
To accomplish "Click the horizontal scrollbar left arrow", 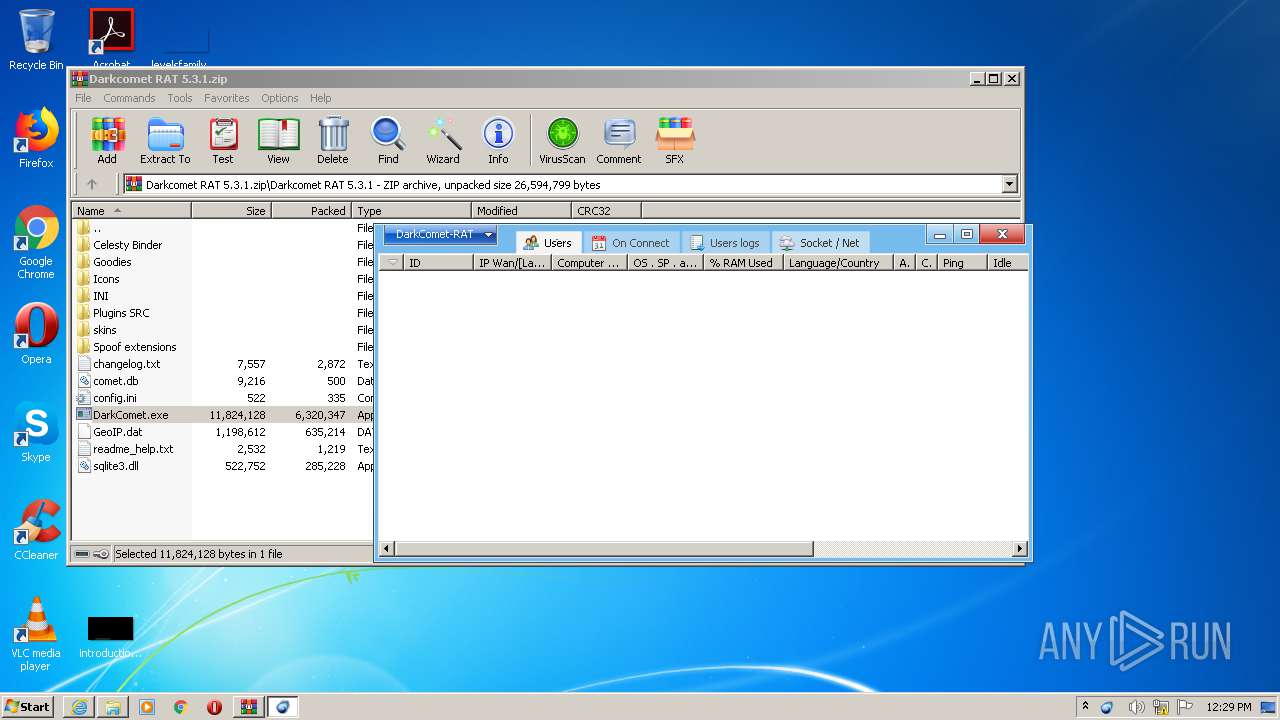I will tap(387, 549).
